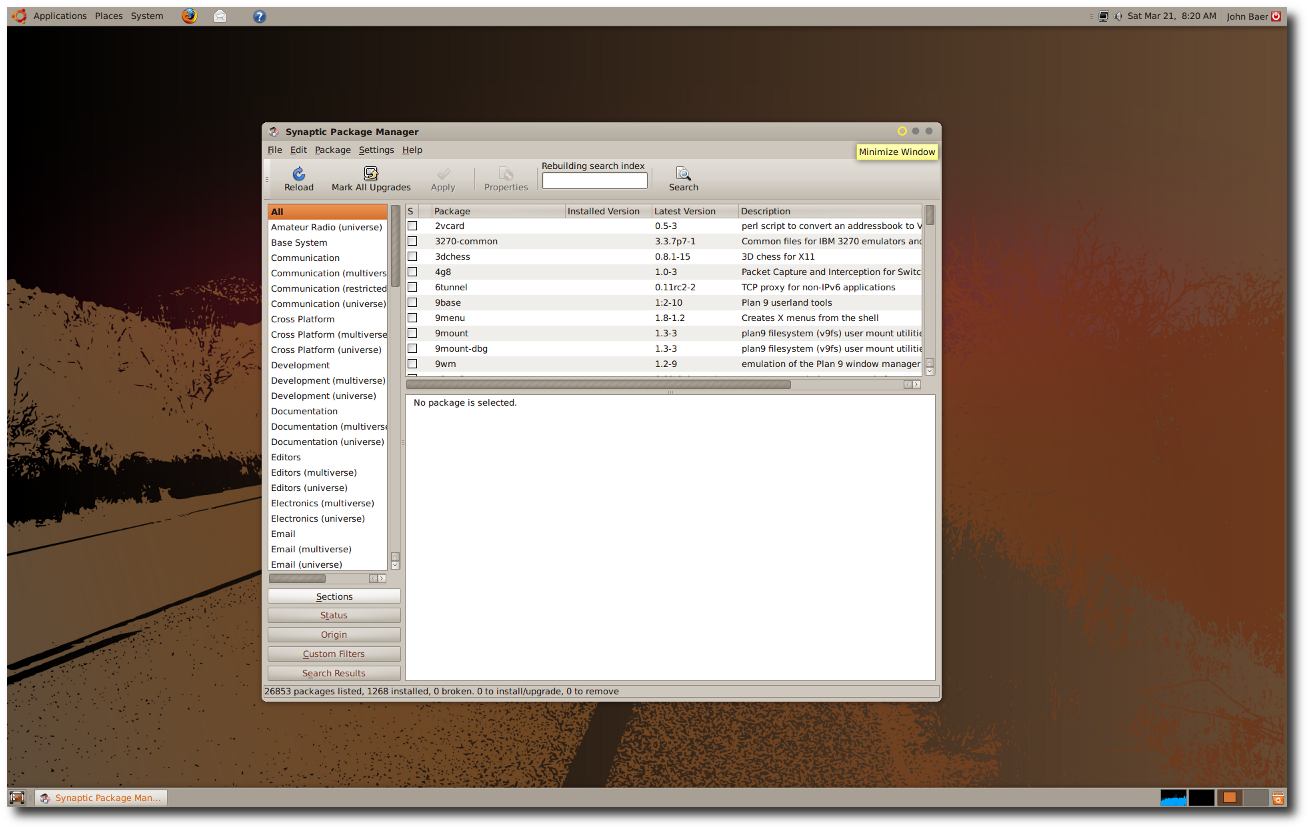The height and width of the screenshot is (830, 1310).
Task: Open the Package menu
Action: point(333,150)
